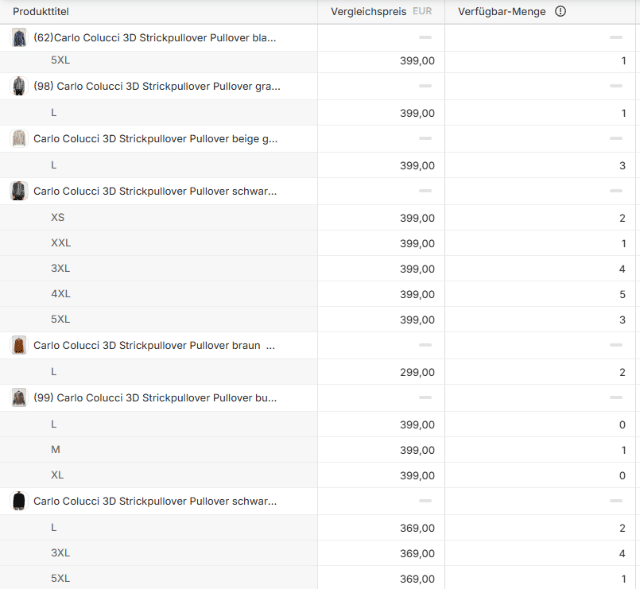Select the XS variant row label
The image size is (640, 589).
coord(58,218)
